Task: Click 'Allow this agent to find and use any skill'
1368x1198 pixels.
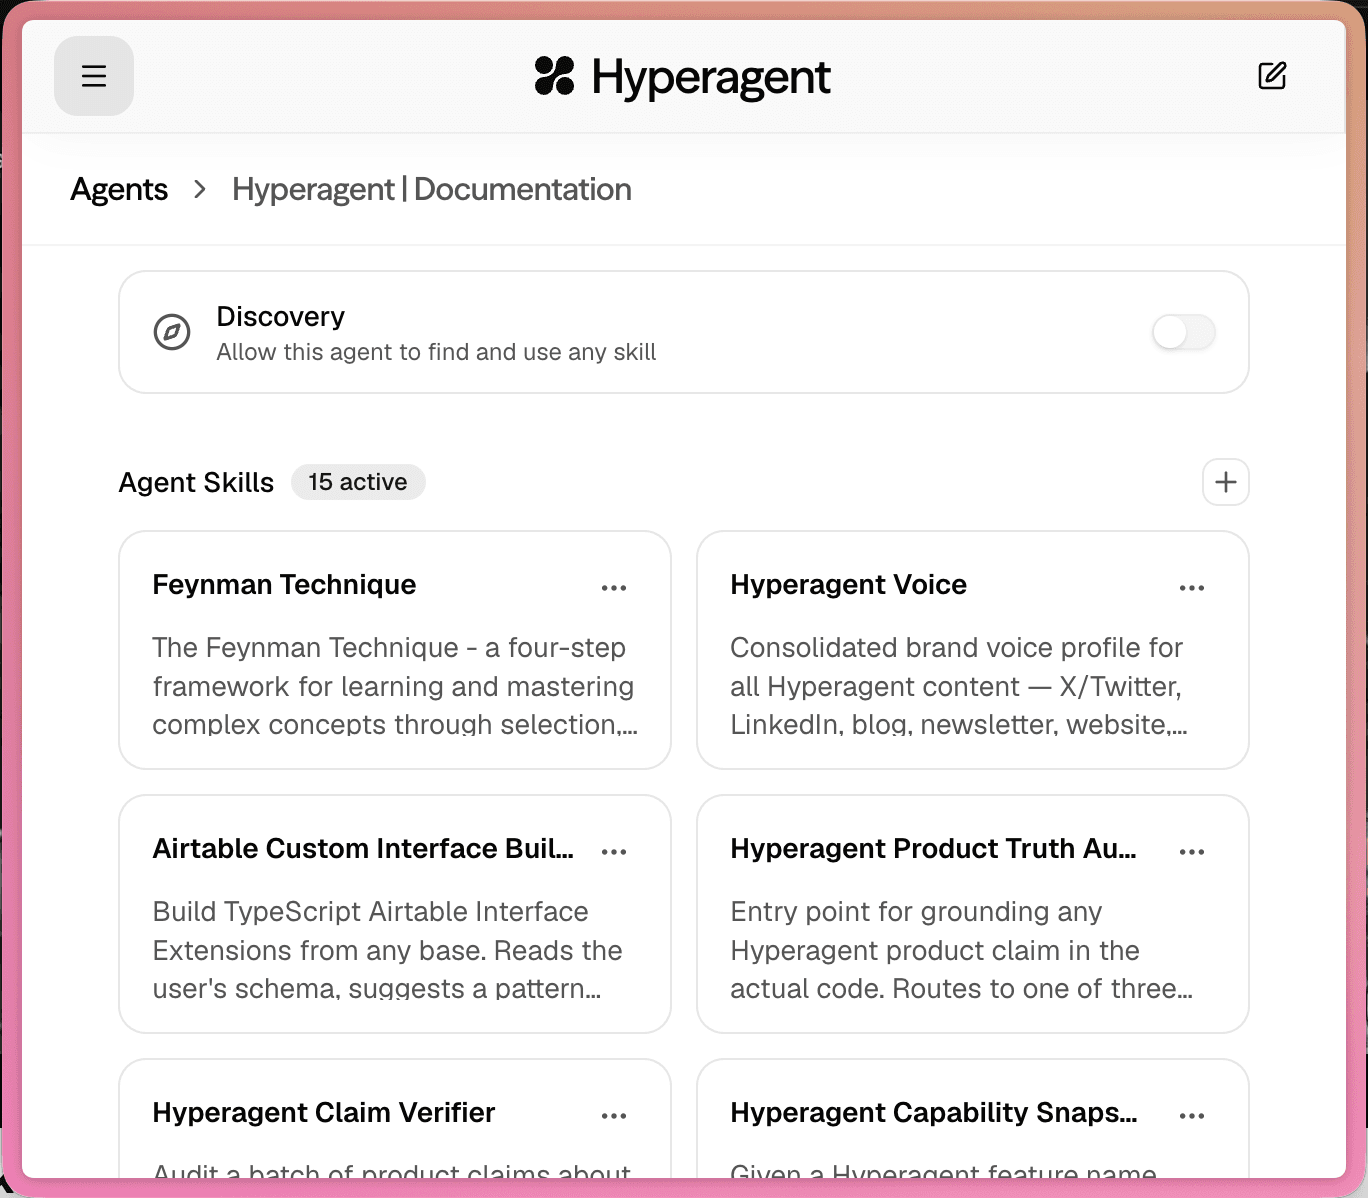Action: pyautogui.click(x=436, y=352)
